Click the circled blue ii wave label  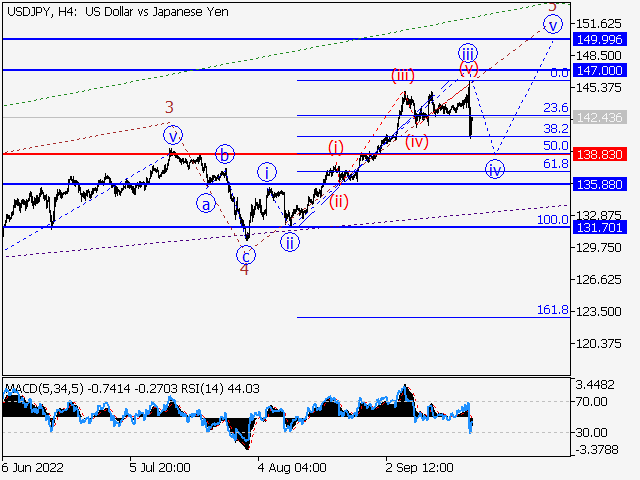point(290,242)
